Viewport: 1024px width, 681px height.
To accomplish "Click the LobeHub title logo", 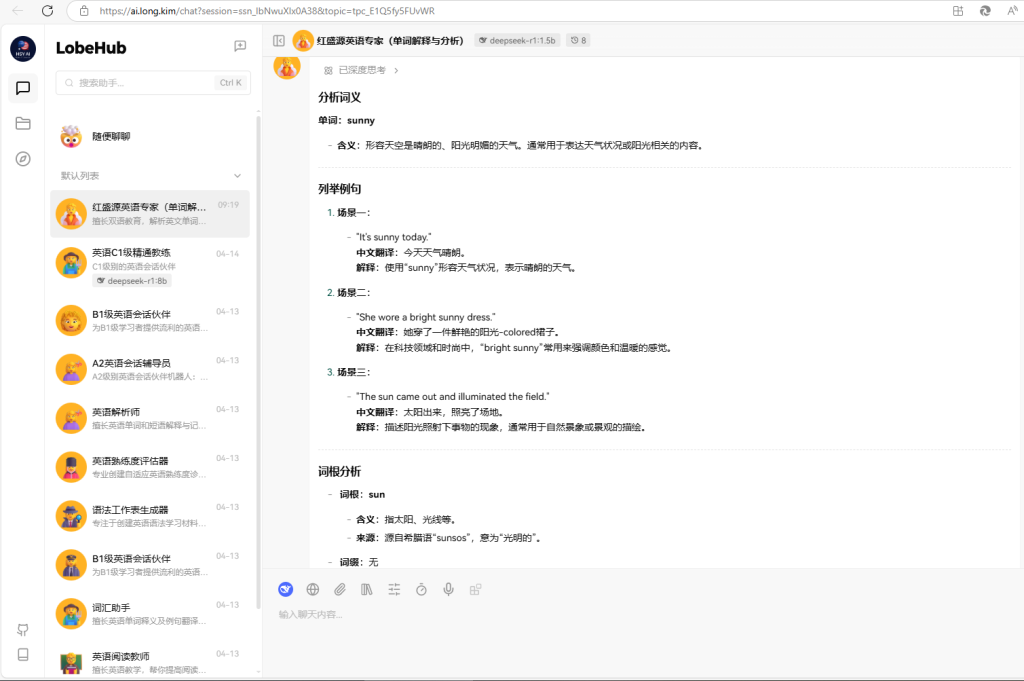I will 91,48.
